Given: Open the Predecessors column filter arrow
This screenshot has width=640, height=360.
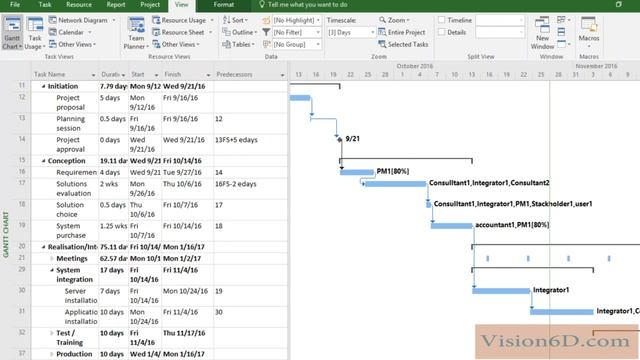Looking at the screenshot, I should tap(282, 75).
